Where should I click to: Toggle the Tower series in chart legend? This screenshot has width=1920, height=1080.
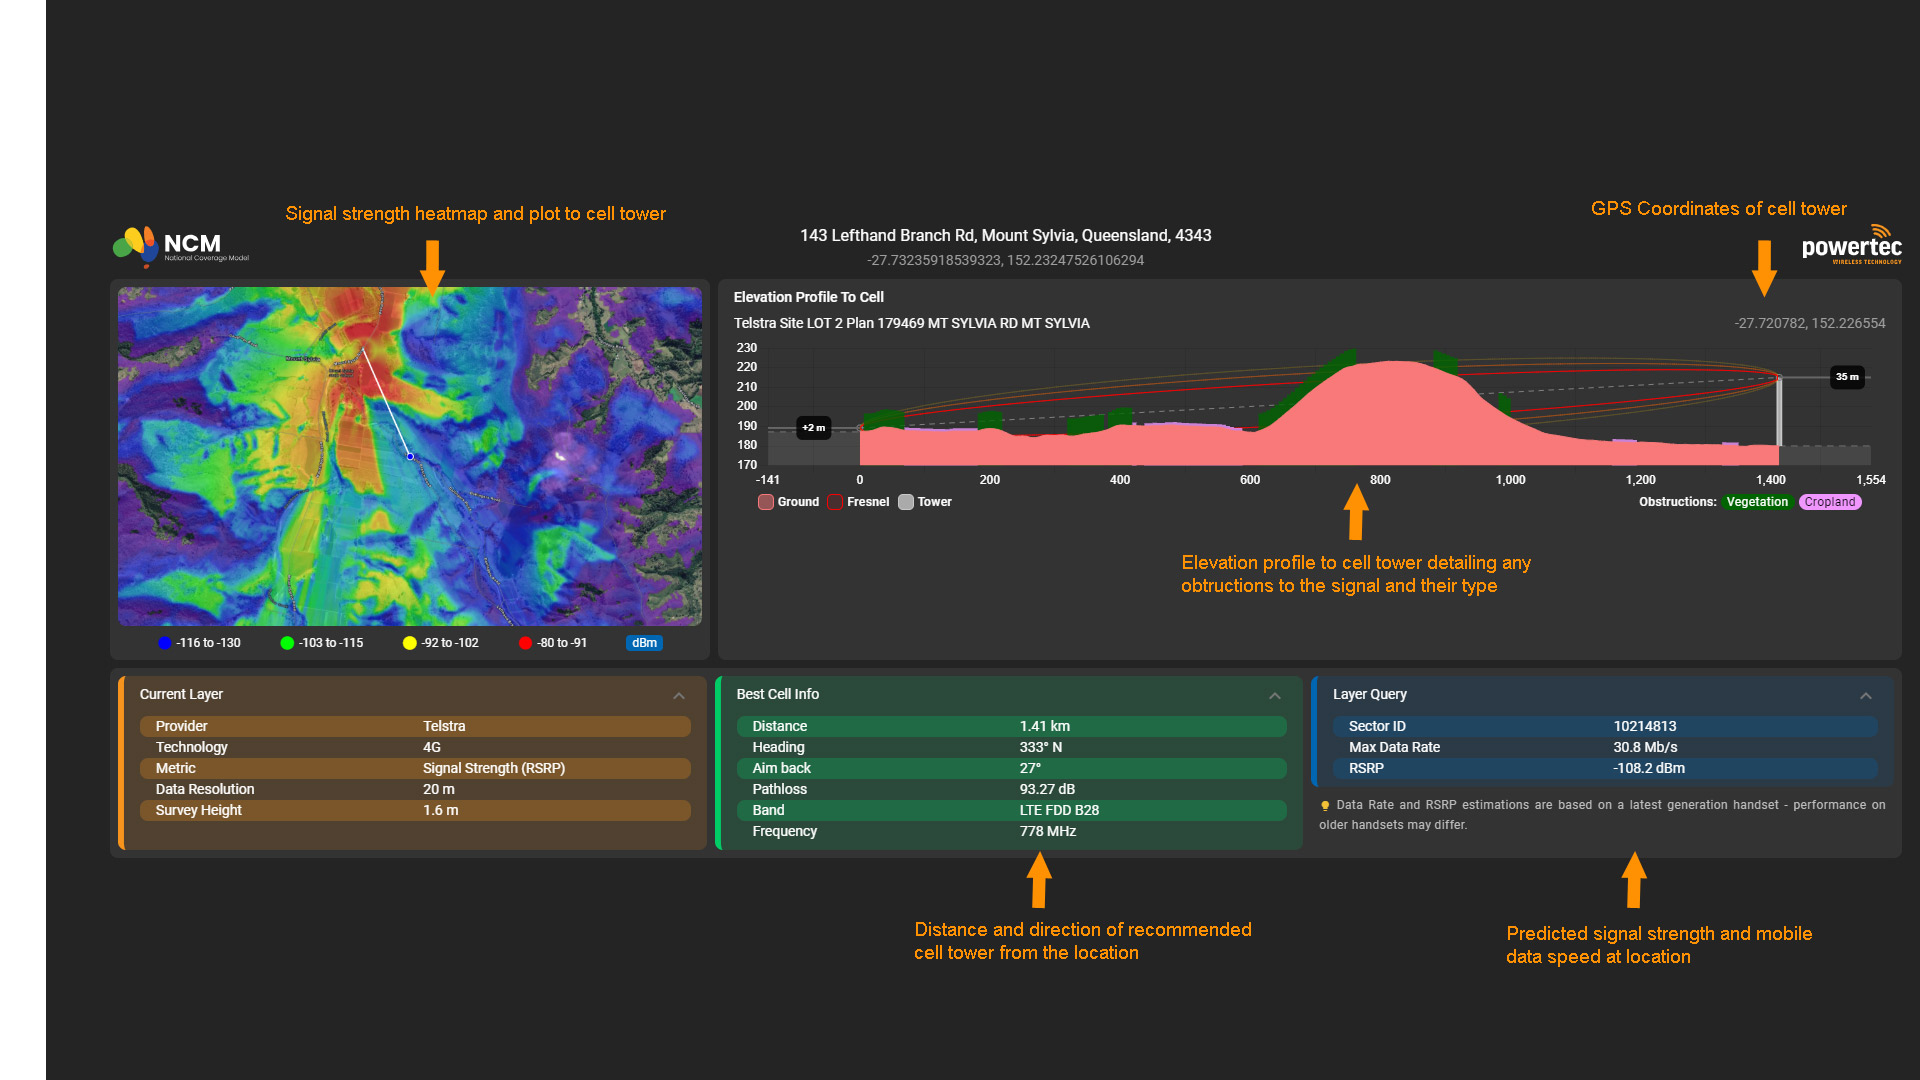tap(925, 502)
